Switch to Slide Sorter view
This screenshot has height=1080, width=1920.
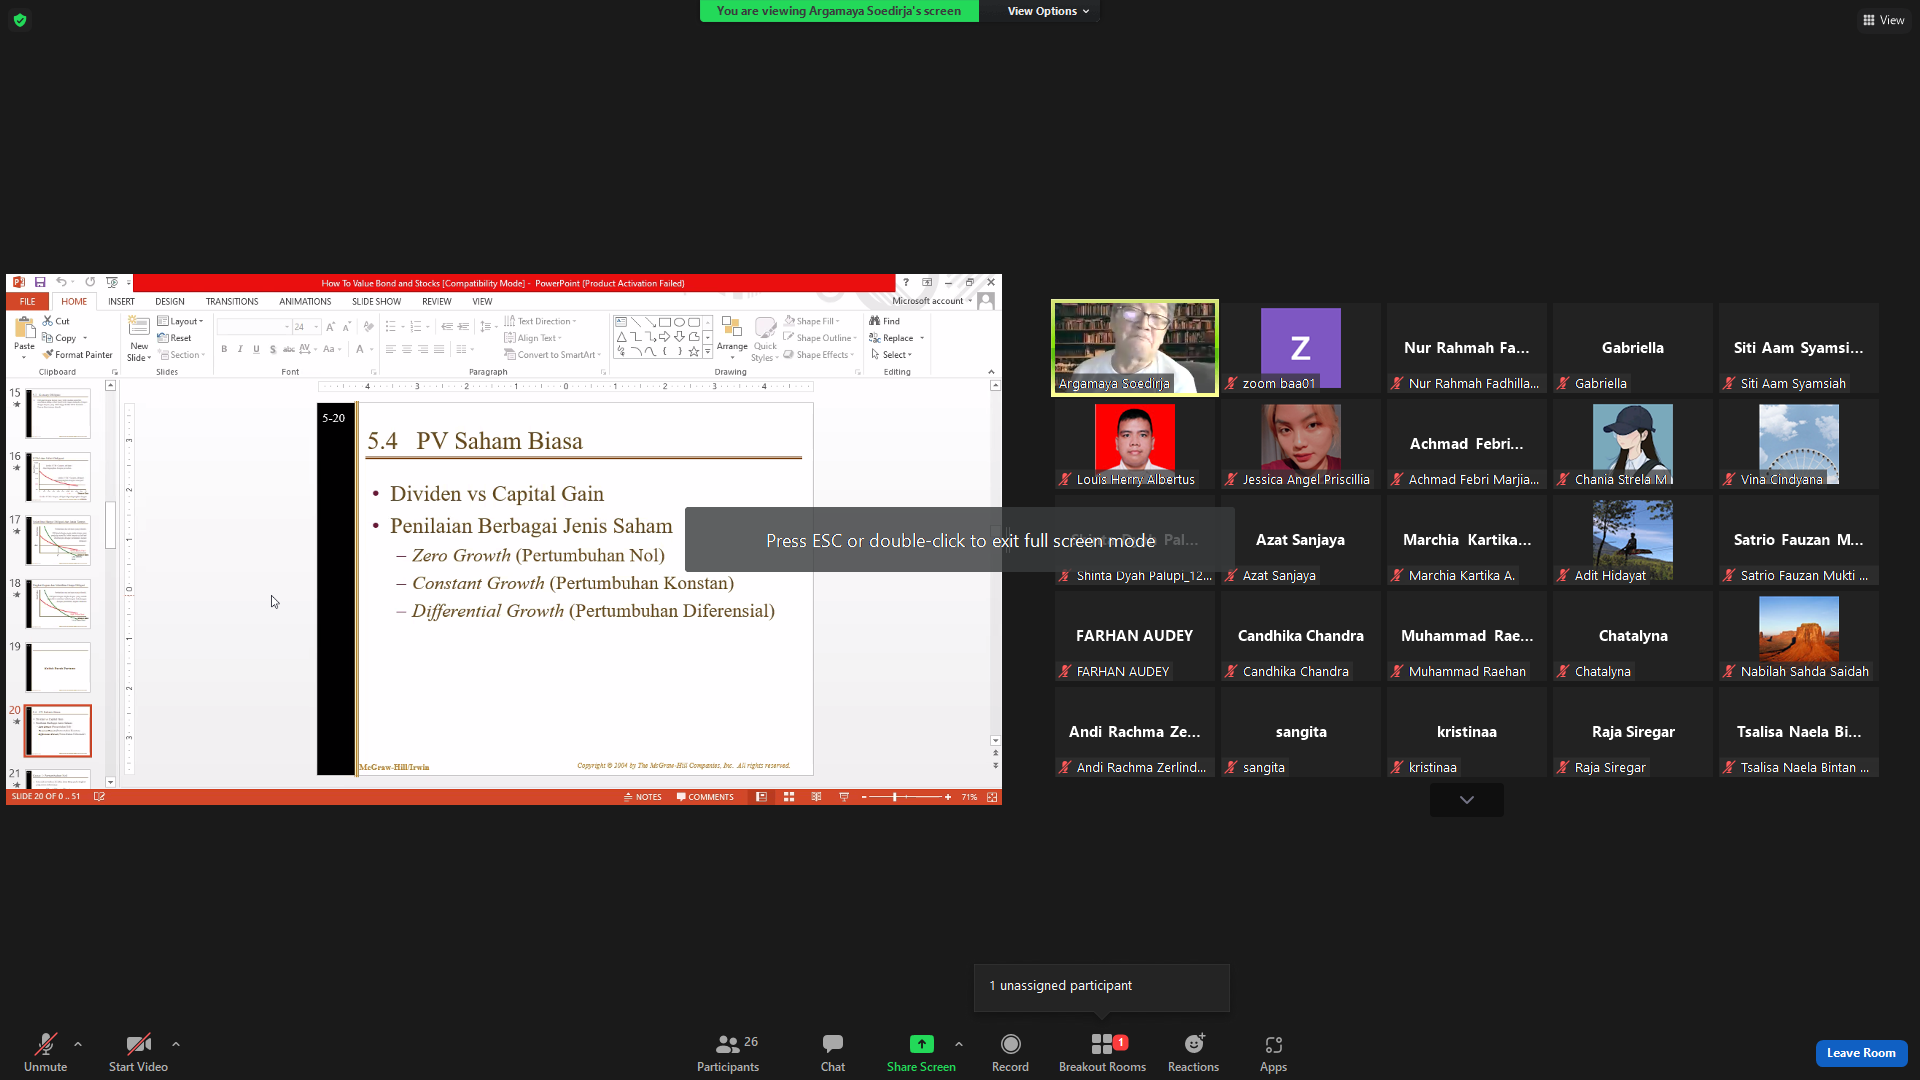(x=789, y=797)
